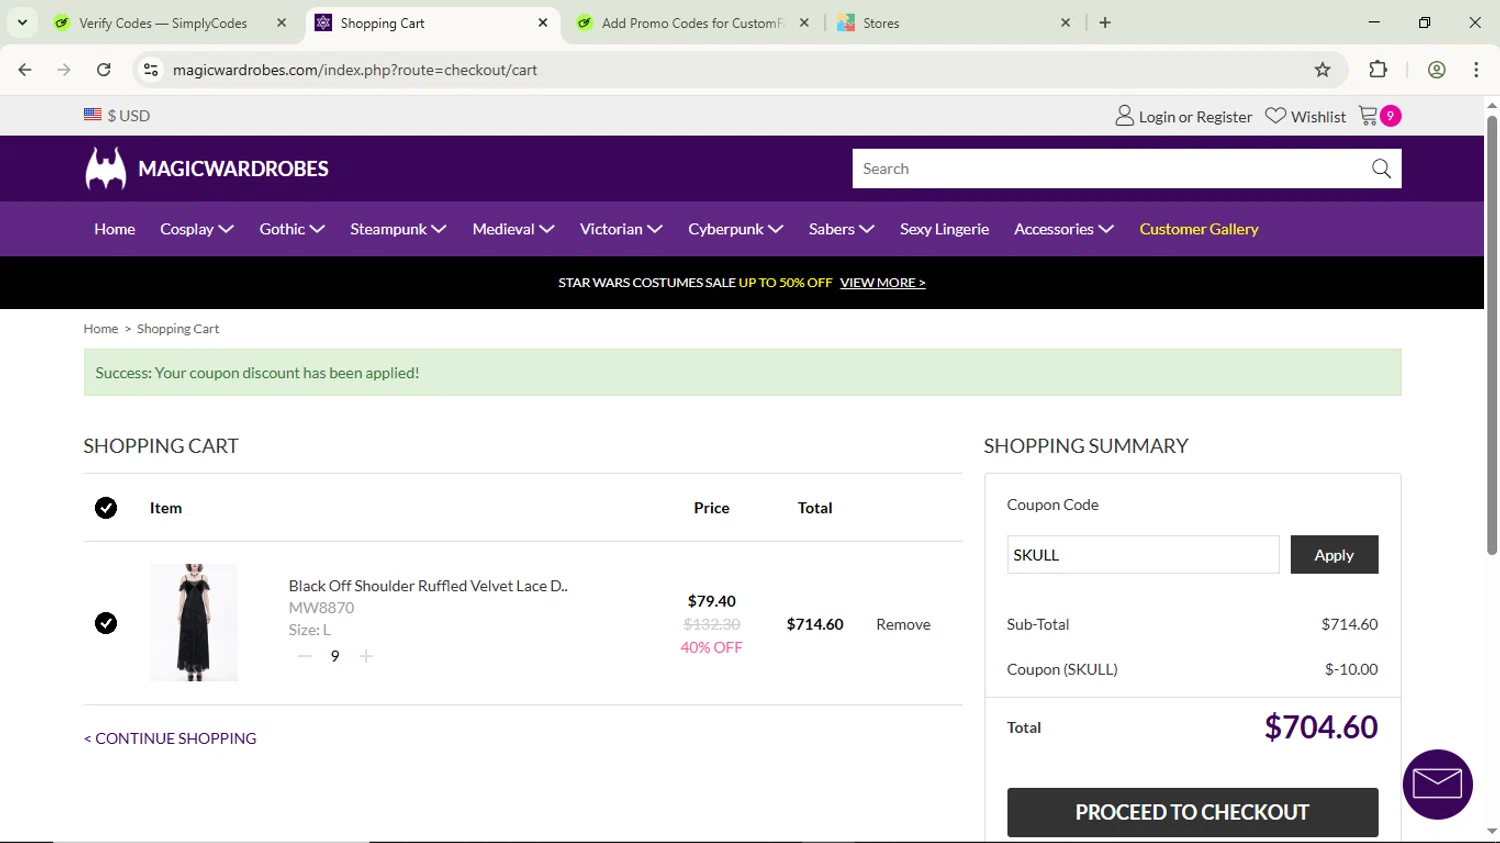Image resolution: width=1500 pixels, height=843 pixels.
Task: Close the Stores tab
Action: [1065, 23]
